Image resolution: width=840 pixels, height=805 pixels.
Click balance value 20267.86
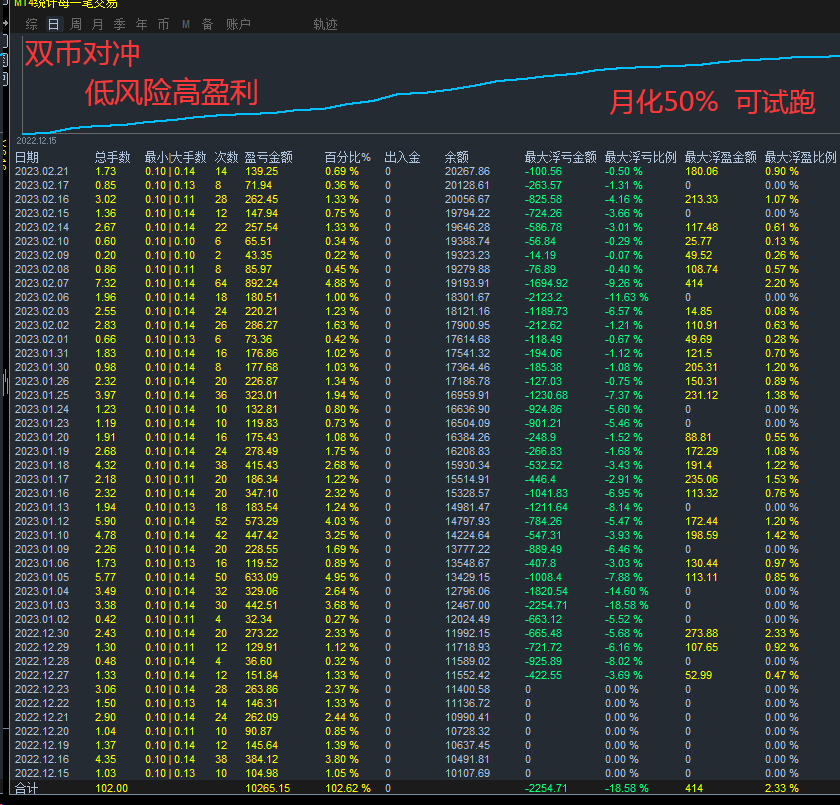point(467,171)
